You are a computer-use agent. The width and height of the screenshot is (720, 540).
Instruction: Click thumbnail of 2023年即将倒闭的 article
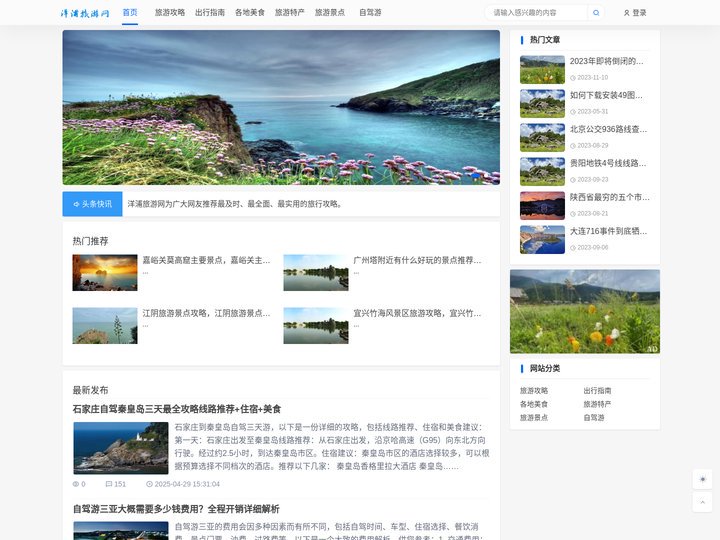point(542,69)
